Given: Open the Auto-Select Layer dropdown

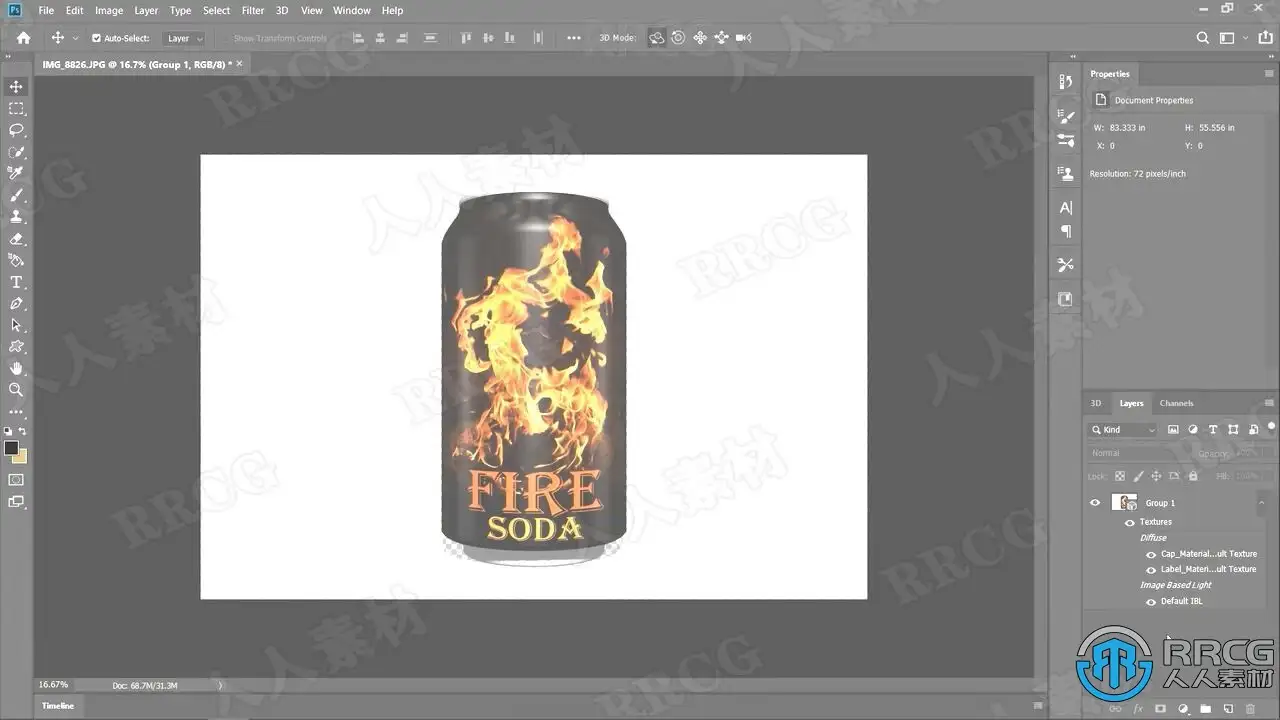Looking at the screenshot, I should [183, 38].
